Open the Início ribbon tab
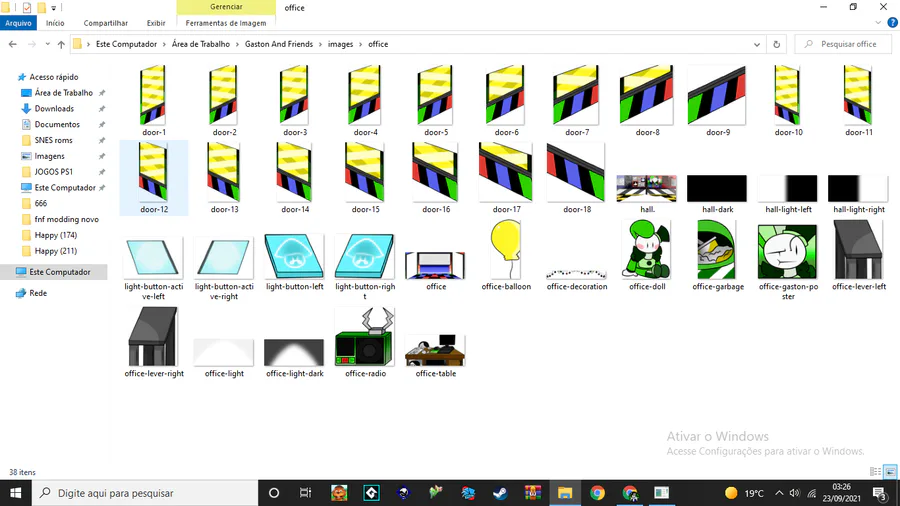The height and width of the screenshot is (506, 900). [55, 23]
